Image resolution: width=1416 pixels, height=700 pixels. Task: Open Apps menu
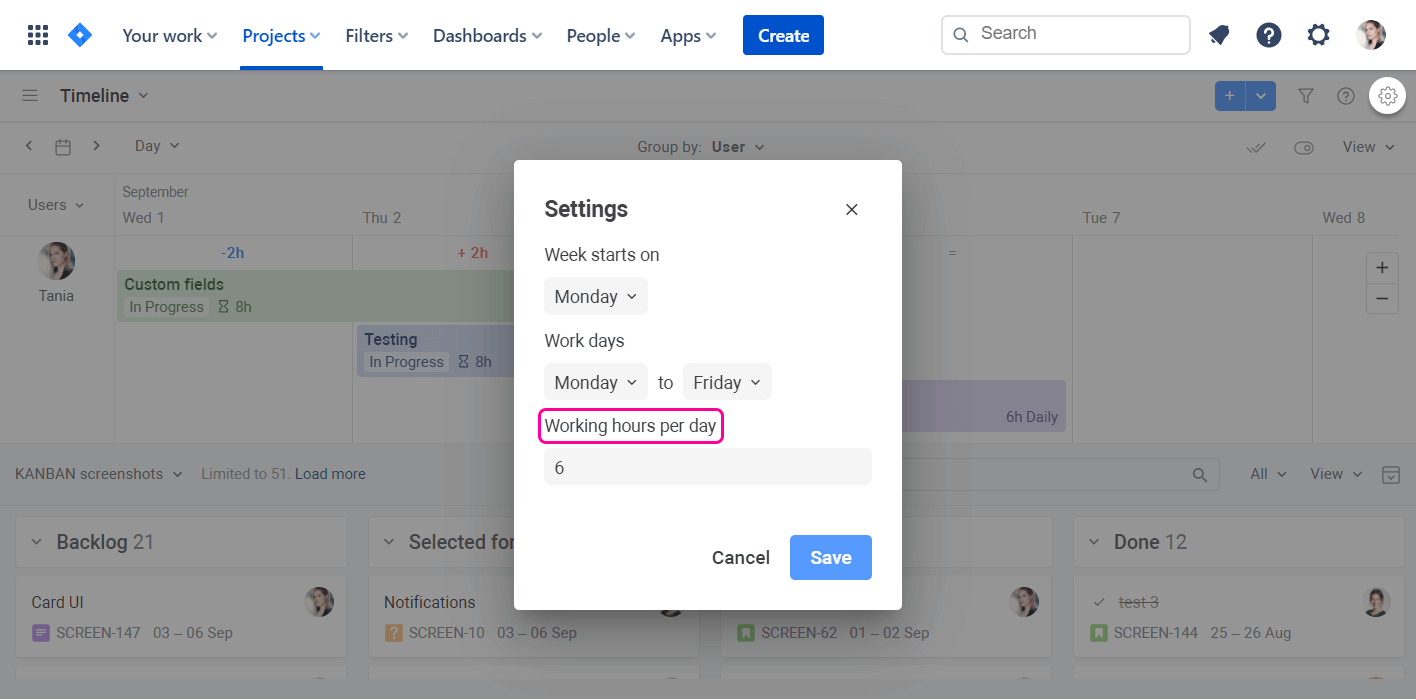689,36
